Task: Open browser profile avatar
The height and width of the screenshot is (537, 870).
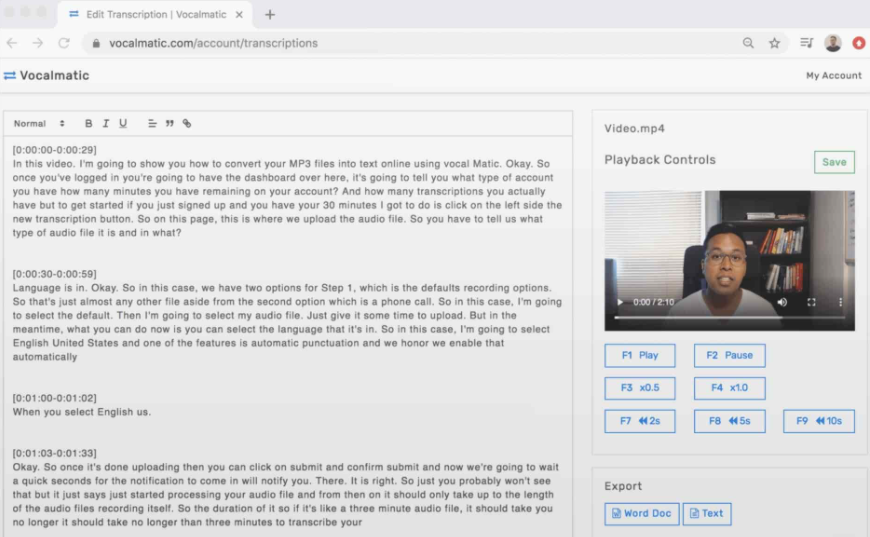Action: coord(832,43)
